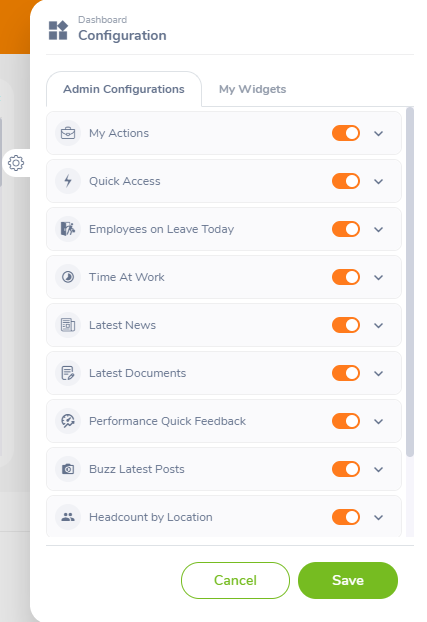Viewport: 427px width, 622px height.
Task: Click the My Actions briefcase icon
Action: [x=68, y=133]
